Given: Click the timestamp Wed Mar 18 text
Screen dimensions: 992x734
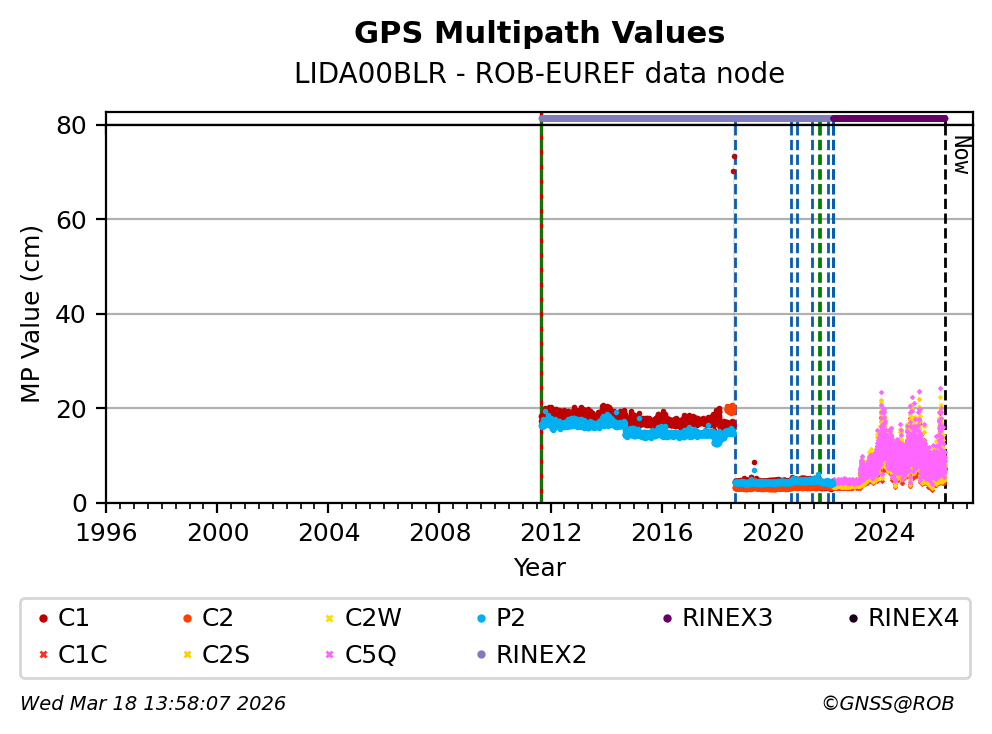Looking at the screenshot, I should point(153,704).
